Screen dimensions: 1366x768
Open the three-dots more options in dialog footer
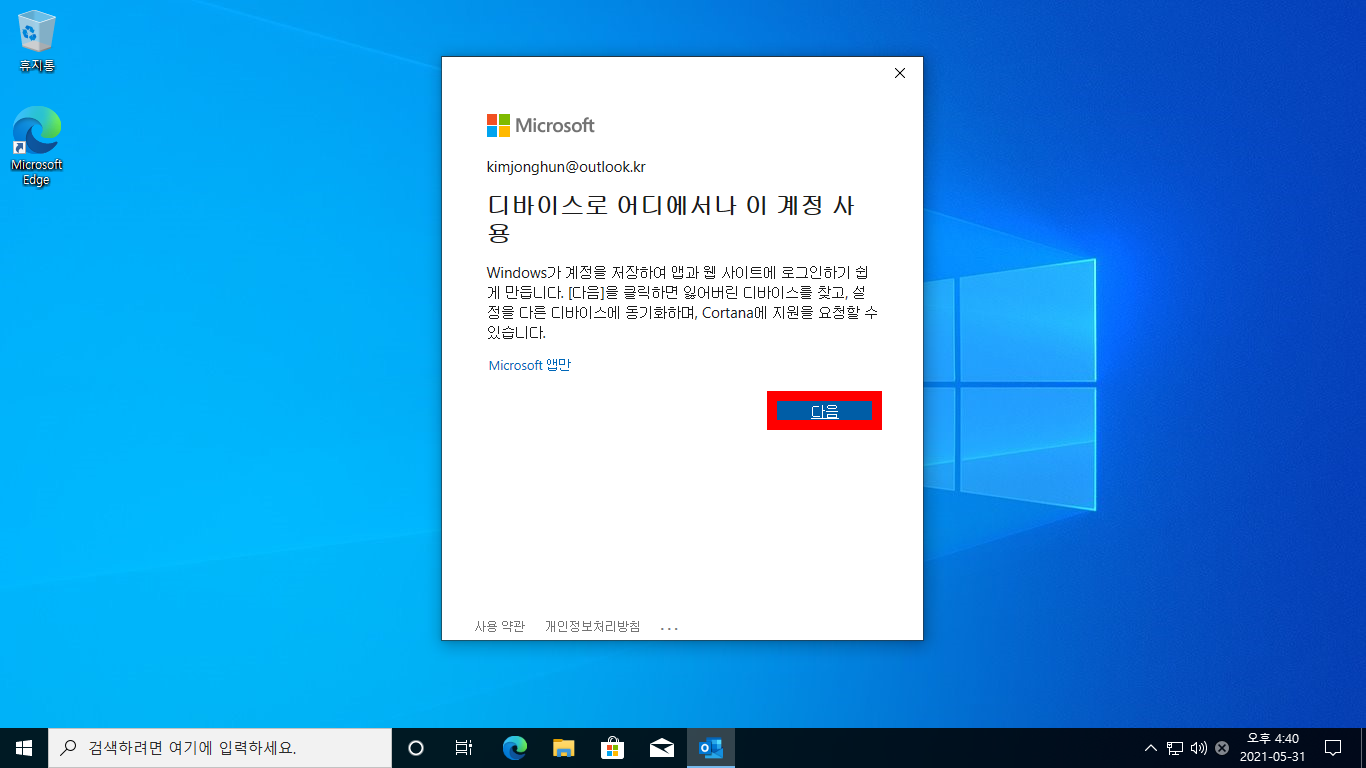click(669, 628)
